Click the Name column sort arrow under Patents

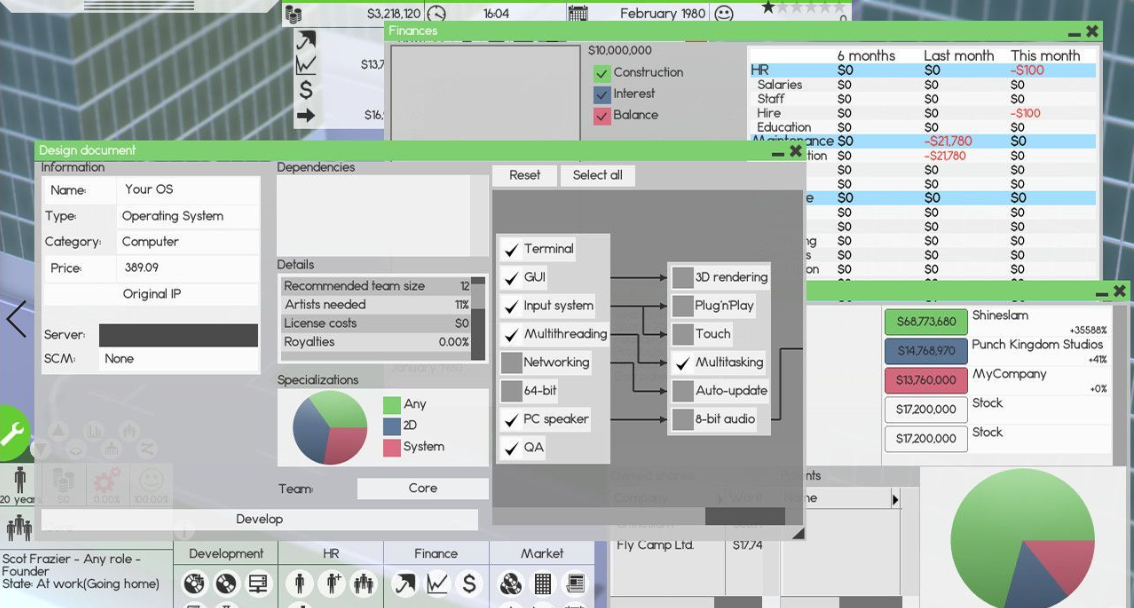pyautogui.click(x=895, y=499)
